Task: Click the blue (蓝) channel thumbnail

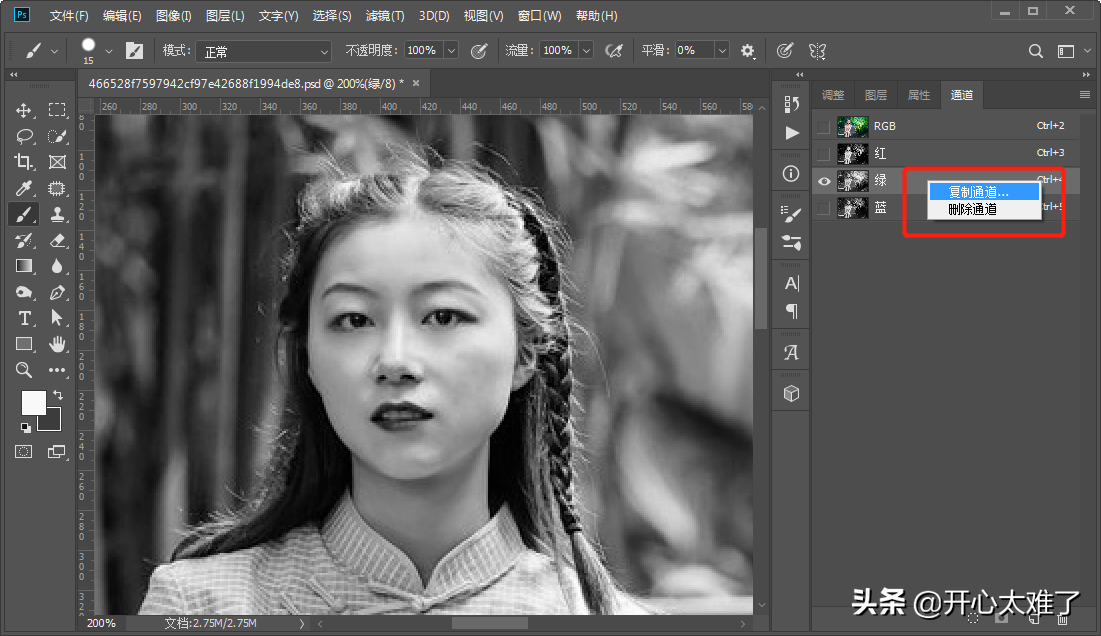Action: point(852,208)
